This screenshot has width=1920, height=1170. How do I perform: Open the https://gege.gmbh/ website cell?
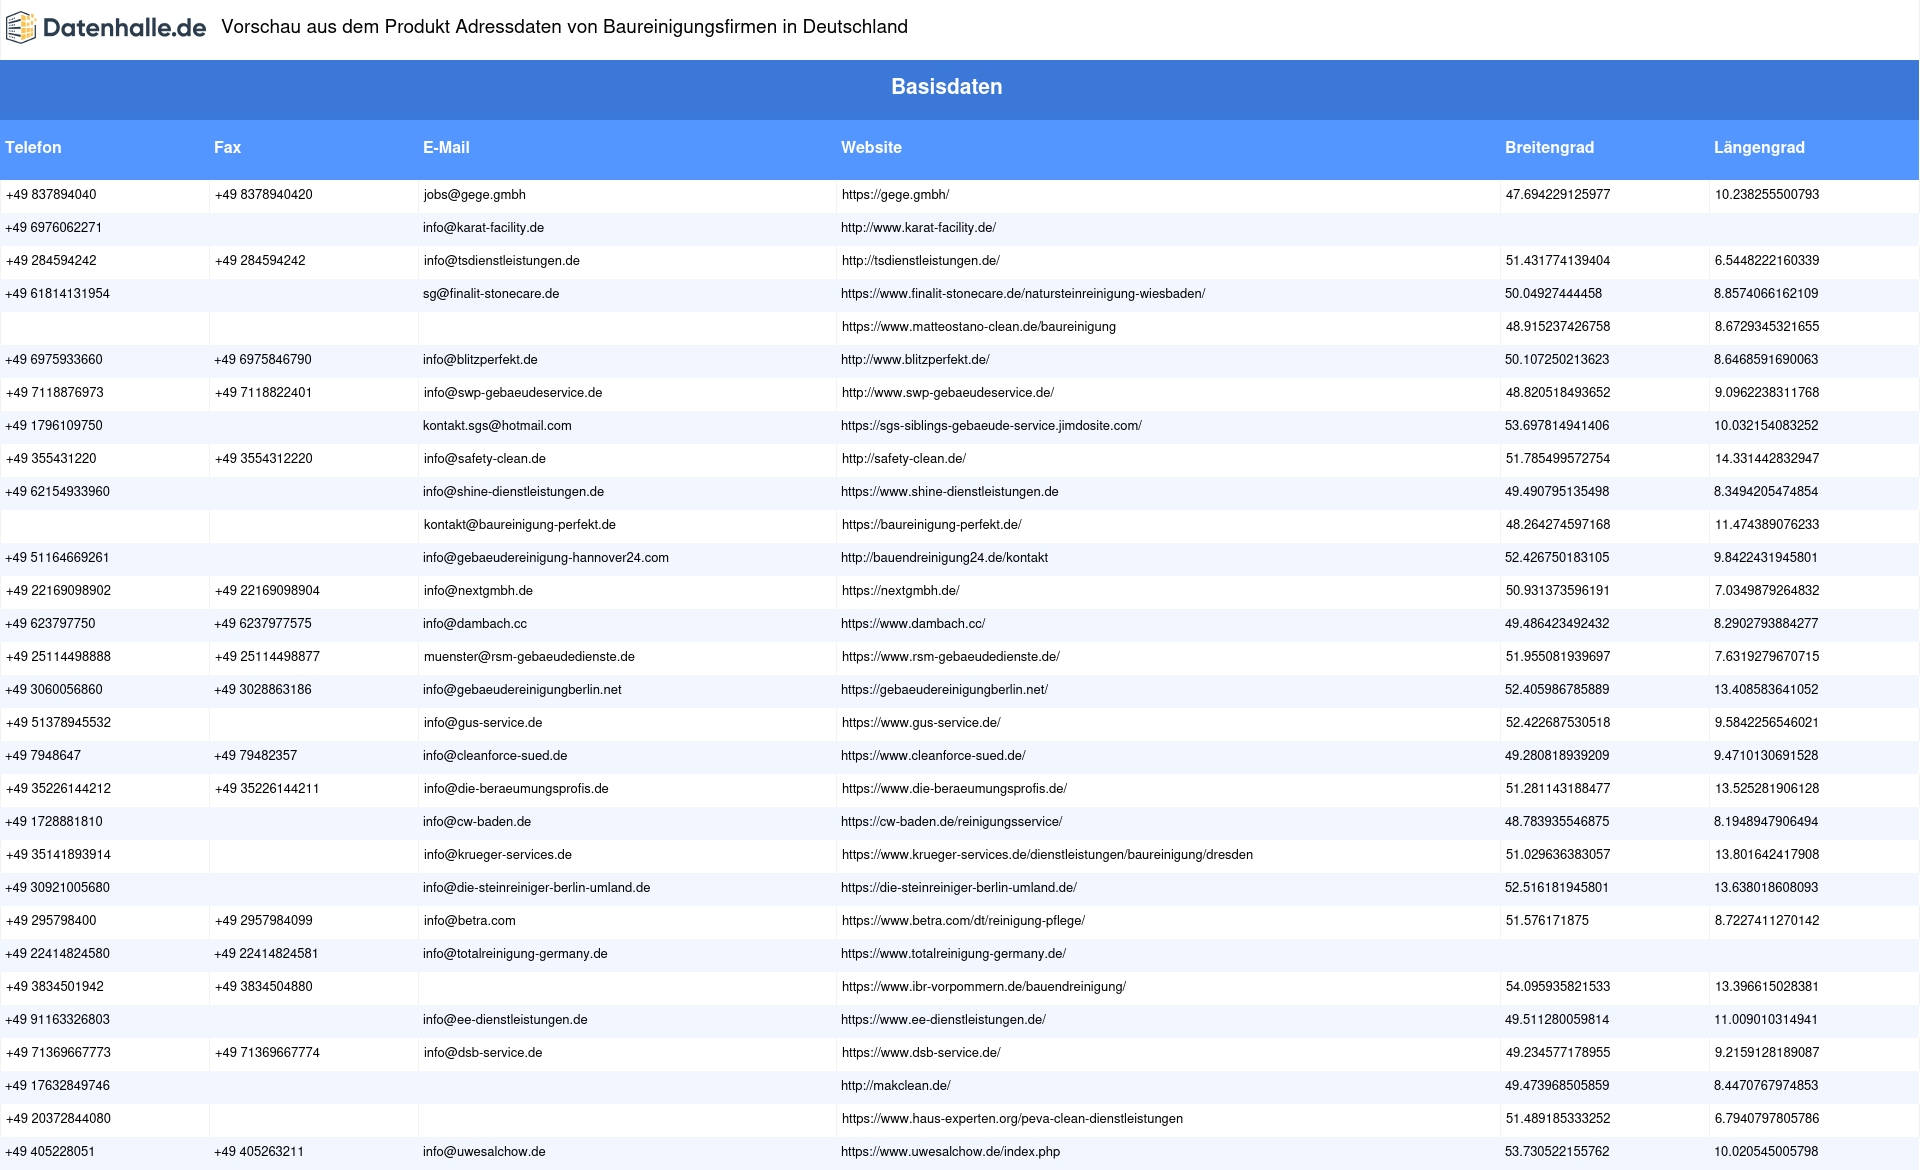pos(895,195)
